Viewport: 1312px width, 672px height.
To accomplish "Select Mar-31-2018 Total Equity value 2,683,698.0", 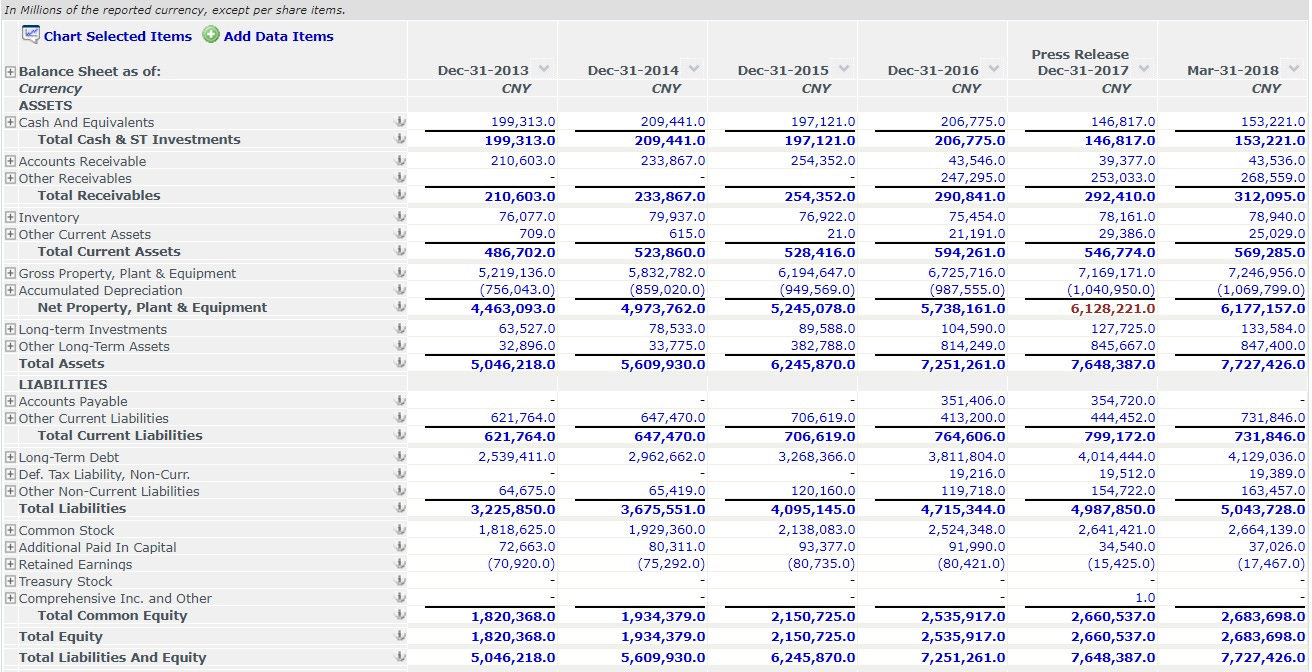I will point(1263,637).
